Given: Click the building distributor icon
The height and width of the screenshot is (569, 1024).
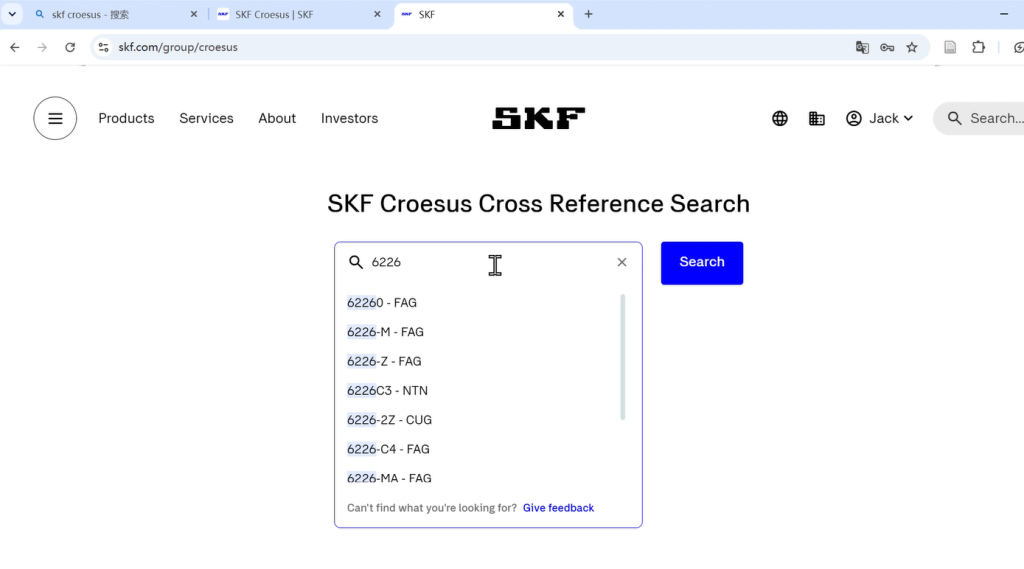Looking at the screenshot, I should [x=816, y=118].
